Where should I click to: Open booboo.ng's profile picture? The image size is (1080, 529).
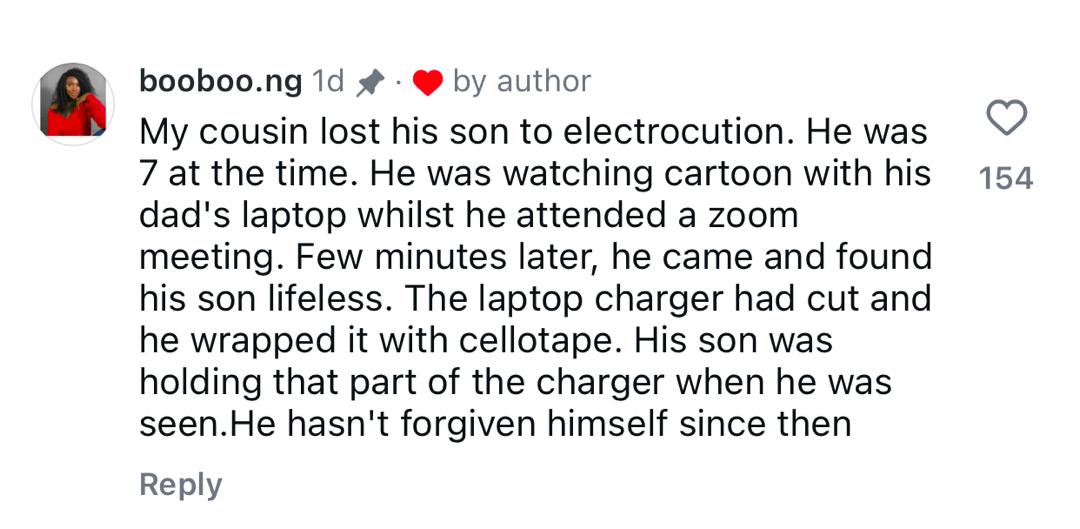73,104
